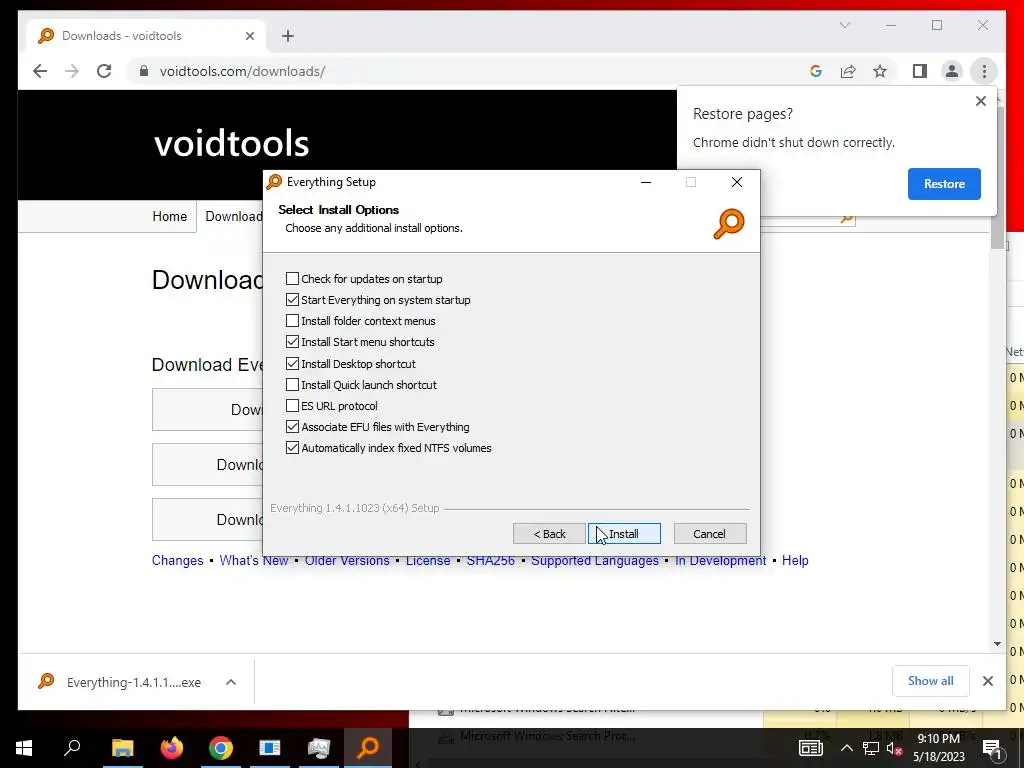Uncheck Associate EFU files with Everything
The image size is (1024, 768).
tap(293, 426)
